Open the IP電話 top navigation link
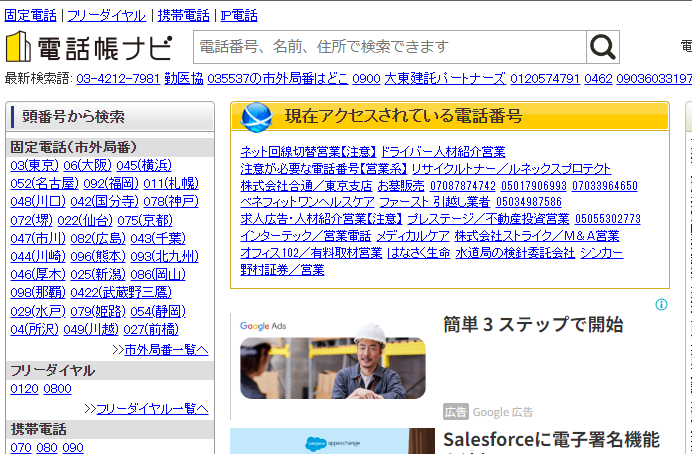Viewport: 692px width, 454px height. 239,15
